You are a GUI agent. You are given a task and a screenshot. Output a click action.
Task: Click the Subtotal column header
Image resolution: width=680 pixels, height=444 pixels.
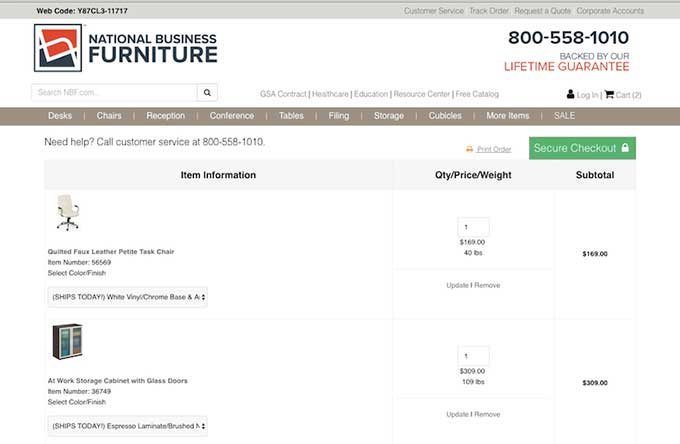595,175
